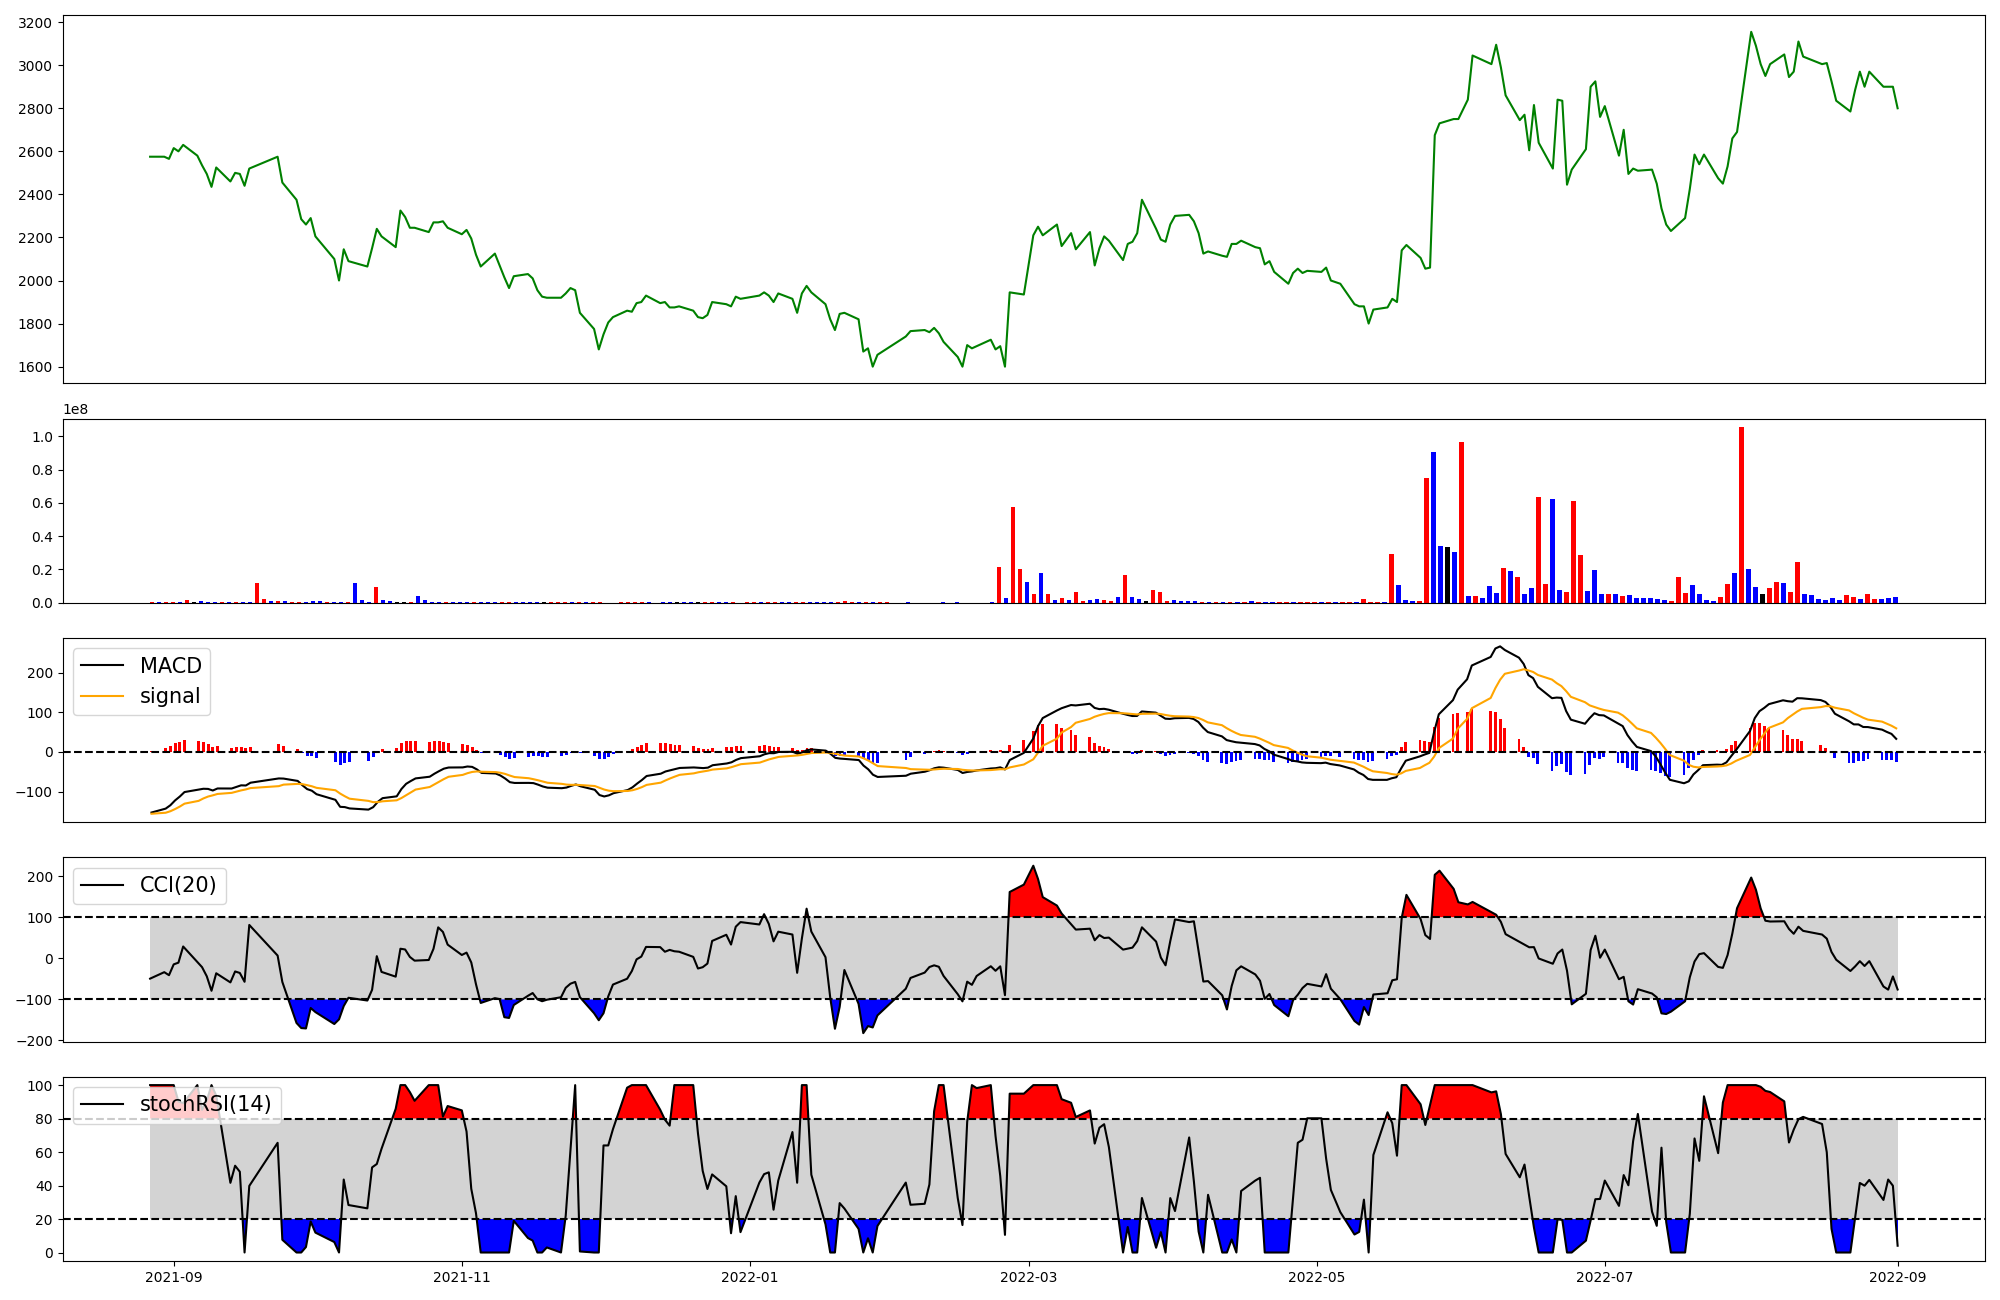Click the 2022-03 date tick label
The width and height of the screenshot is (2000, 1300).
1028,1277
